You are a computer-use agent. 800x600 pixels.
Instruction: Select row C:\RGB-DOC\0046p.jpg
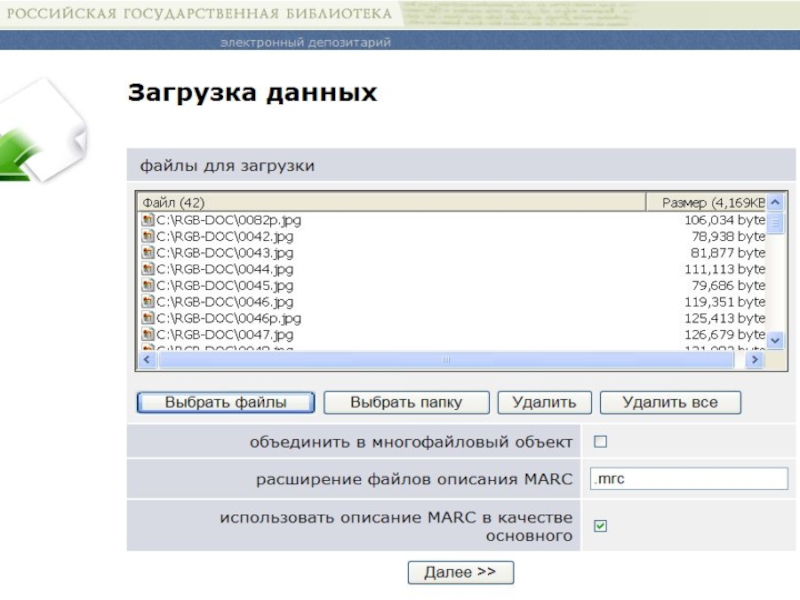(x=452, y=318)
